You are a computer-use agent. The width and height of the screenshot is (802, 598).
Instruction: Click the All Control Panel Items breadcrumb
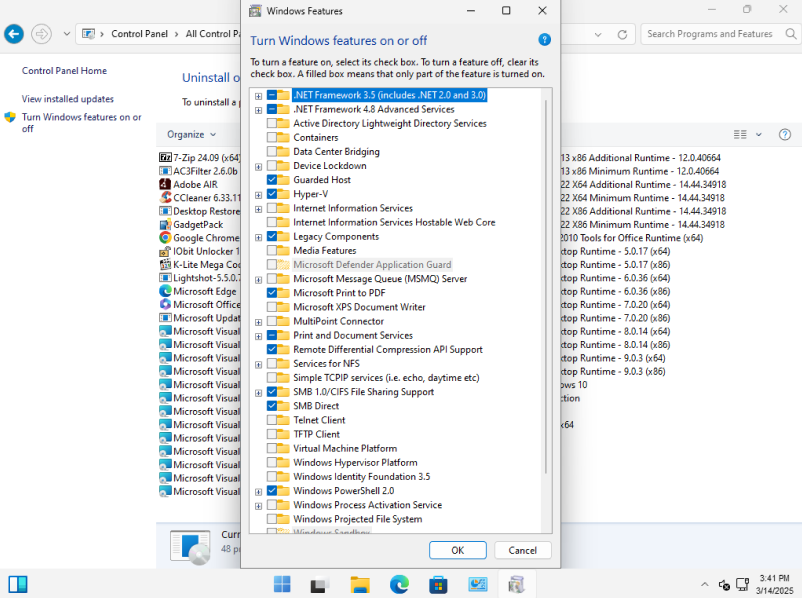pos(213,34)
